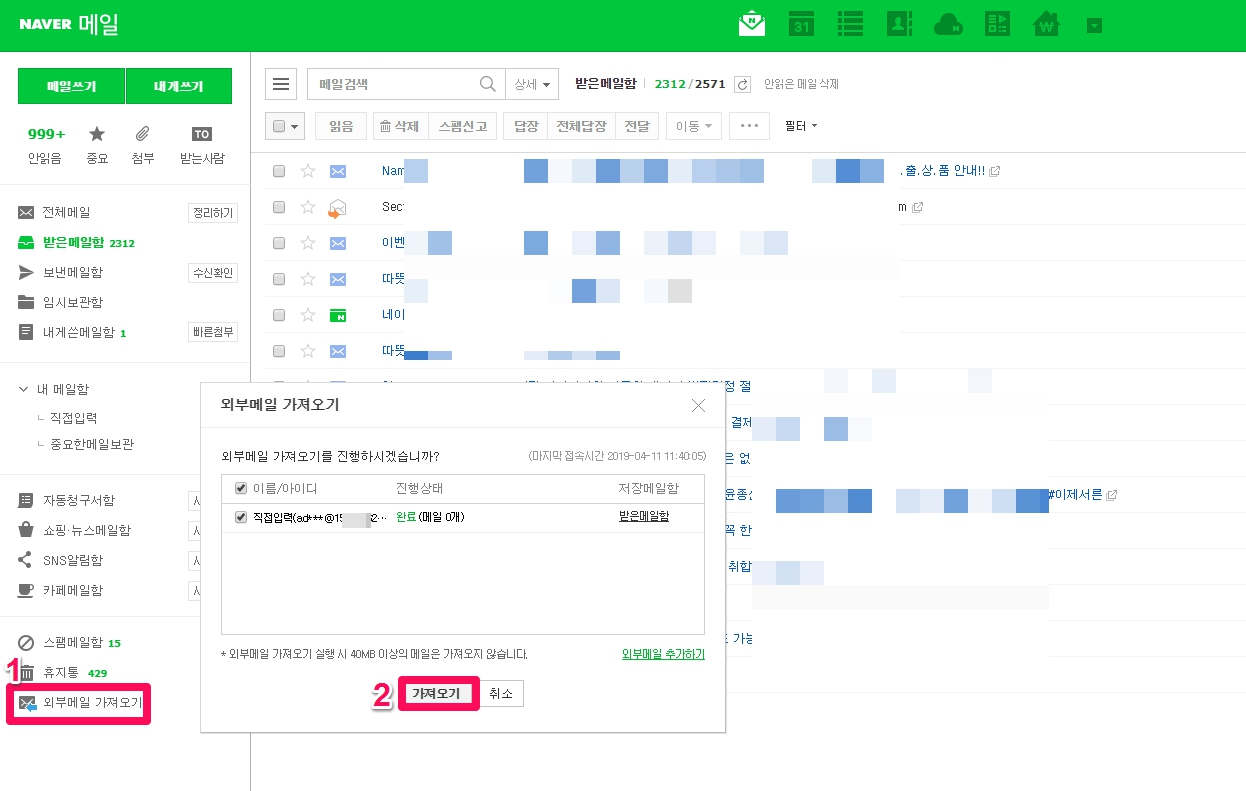This screenshot has height=791, width=1246.
Task: Open the address book icon in header
Action: (900, 25)
